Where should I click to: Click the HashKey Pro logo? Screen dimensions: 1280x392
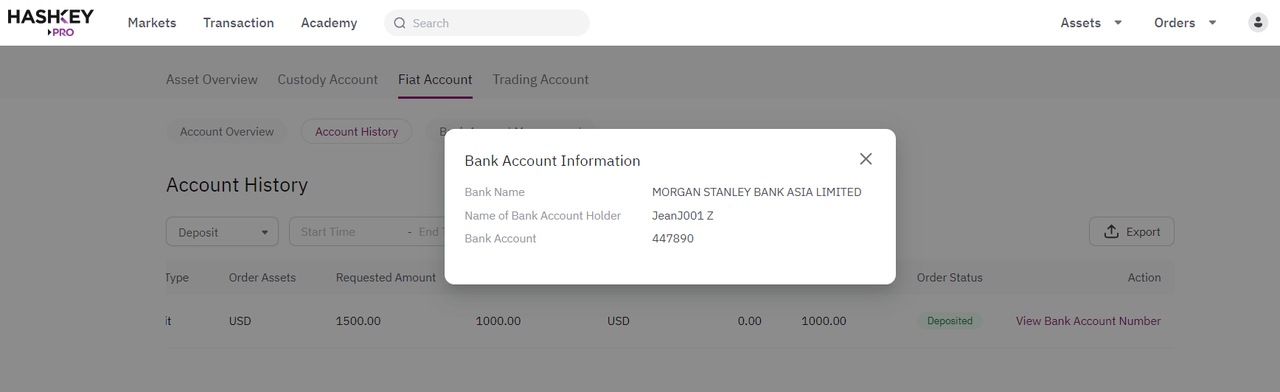click(x=51, y=22)
